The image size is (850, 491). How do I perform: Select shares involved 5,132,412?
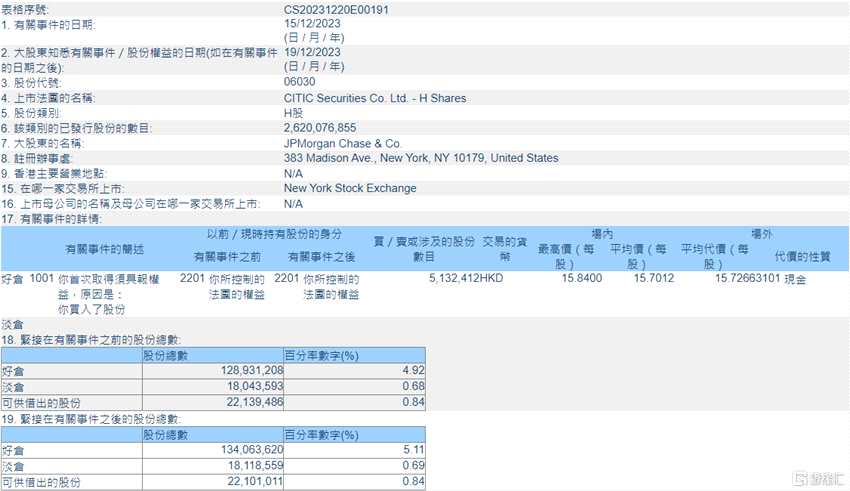[x=453, y=278]
